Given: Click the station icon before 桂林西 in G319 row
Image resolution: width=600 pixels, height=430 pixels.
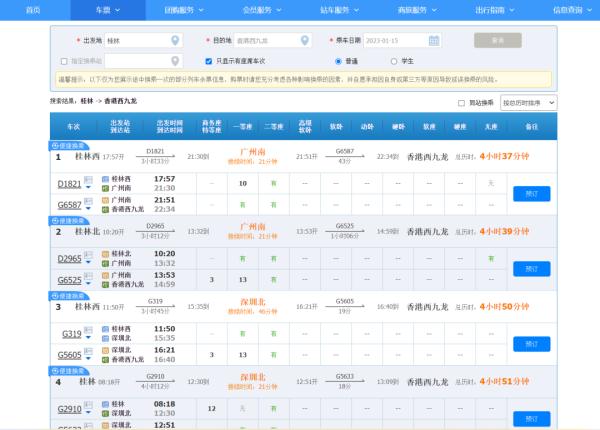Looking at the screenshot, I should [x=105, y=329].
